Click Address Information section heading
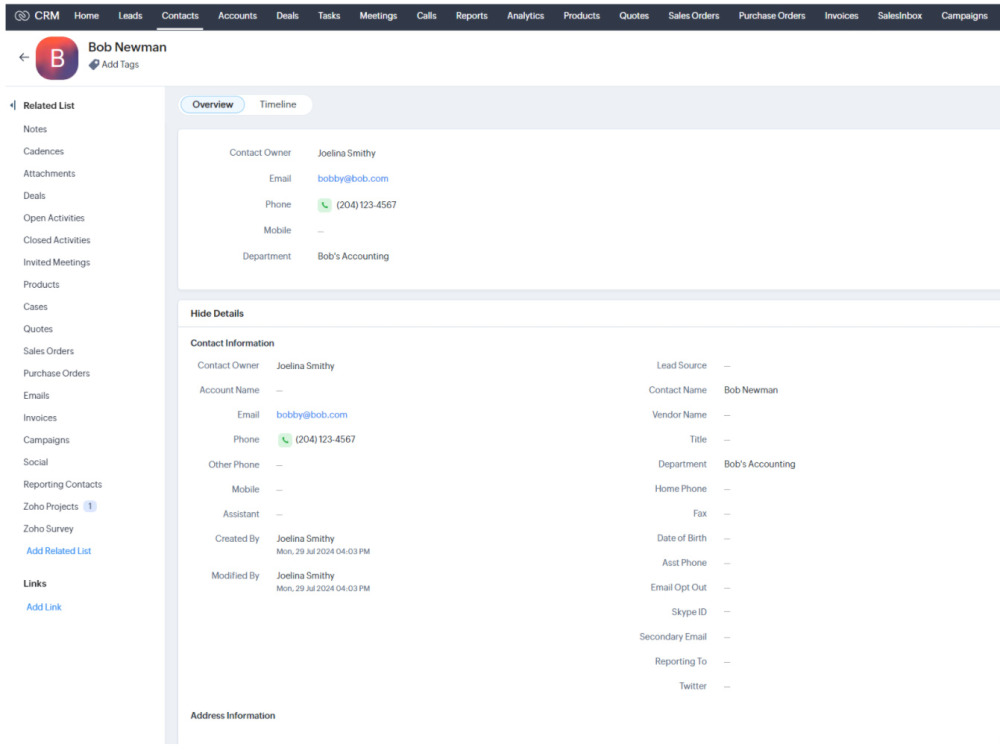Screen dimensions: 1000x750 point(233,716)
